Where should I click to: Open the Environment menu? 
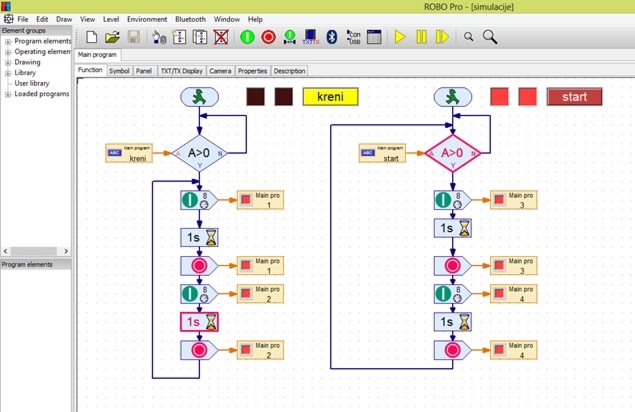pyautogui.click(x=147, y=19)
